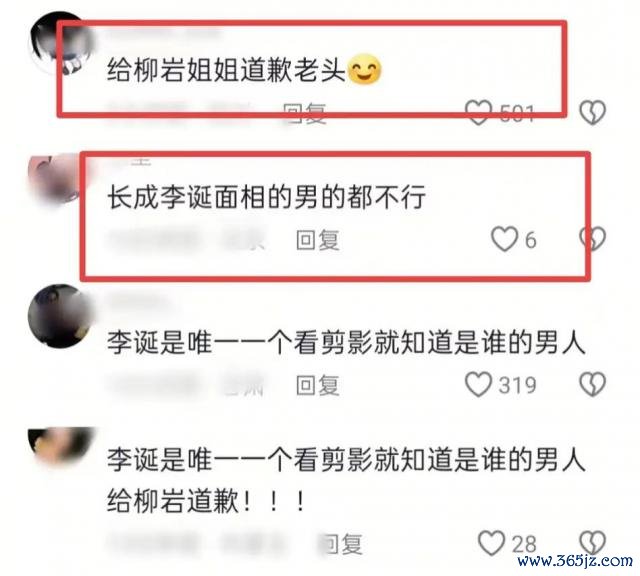Screen dimensions: 640x576
Task: Tap broken heart beside 28 likes
Action: coord(593,543)
